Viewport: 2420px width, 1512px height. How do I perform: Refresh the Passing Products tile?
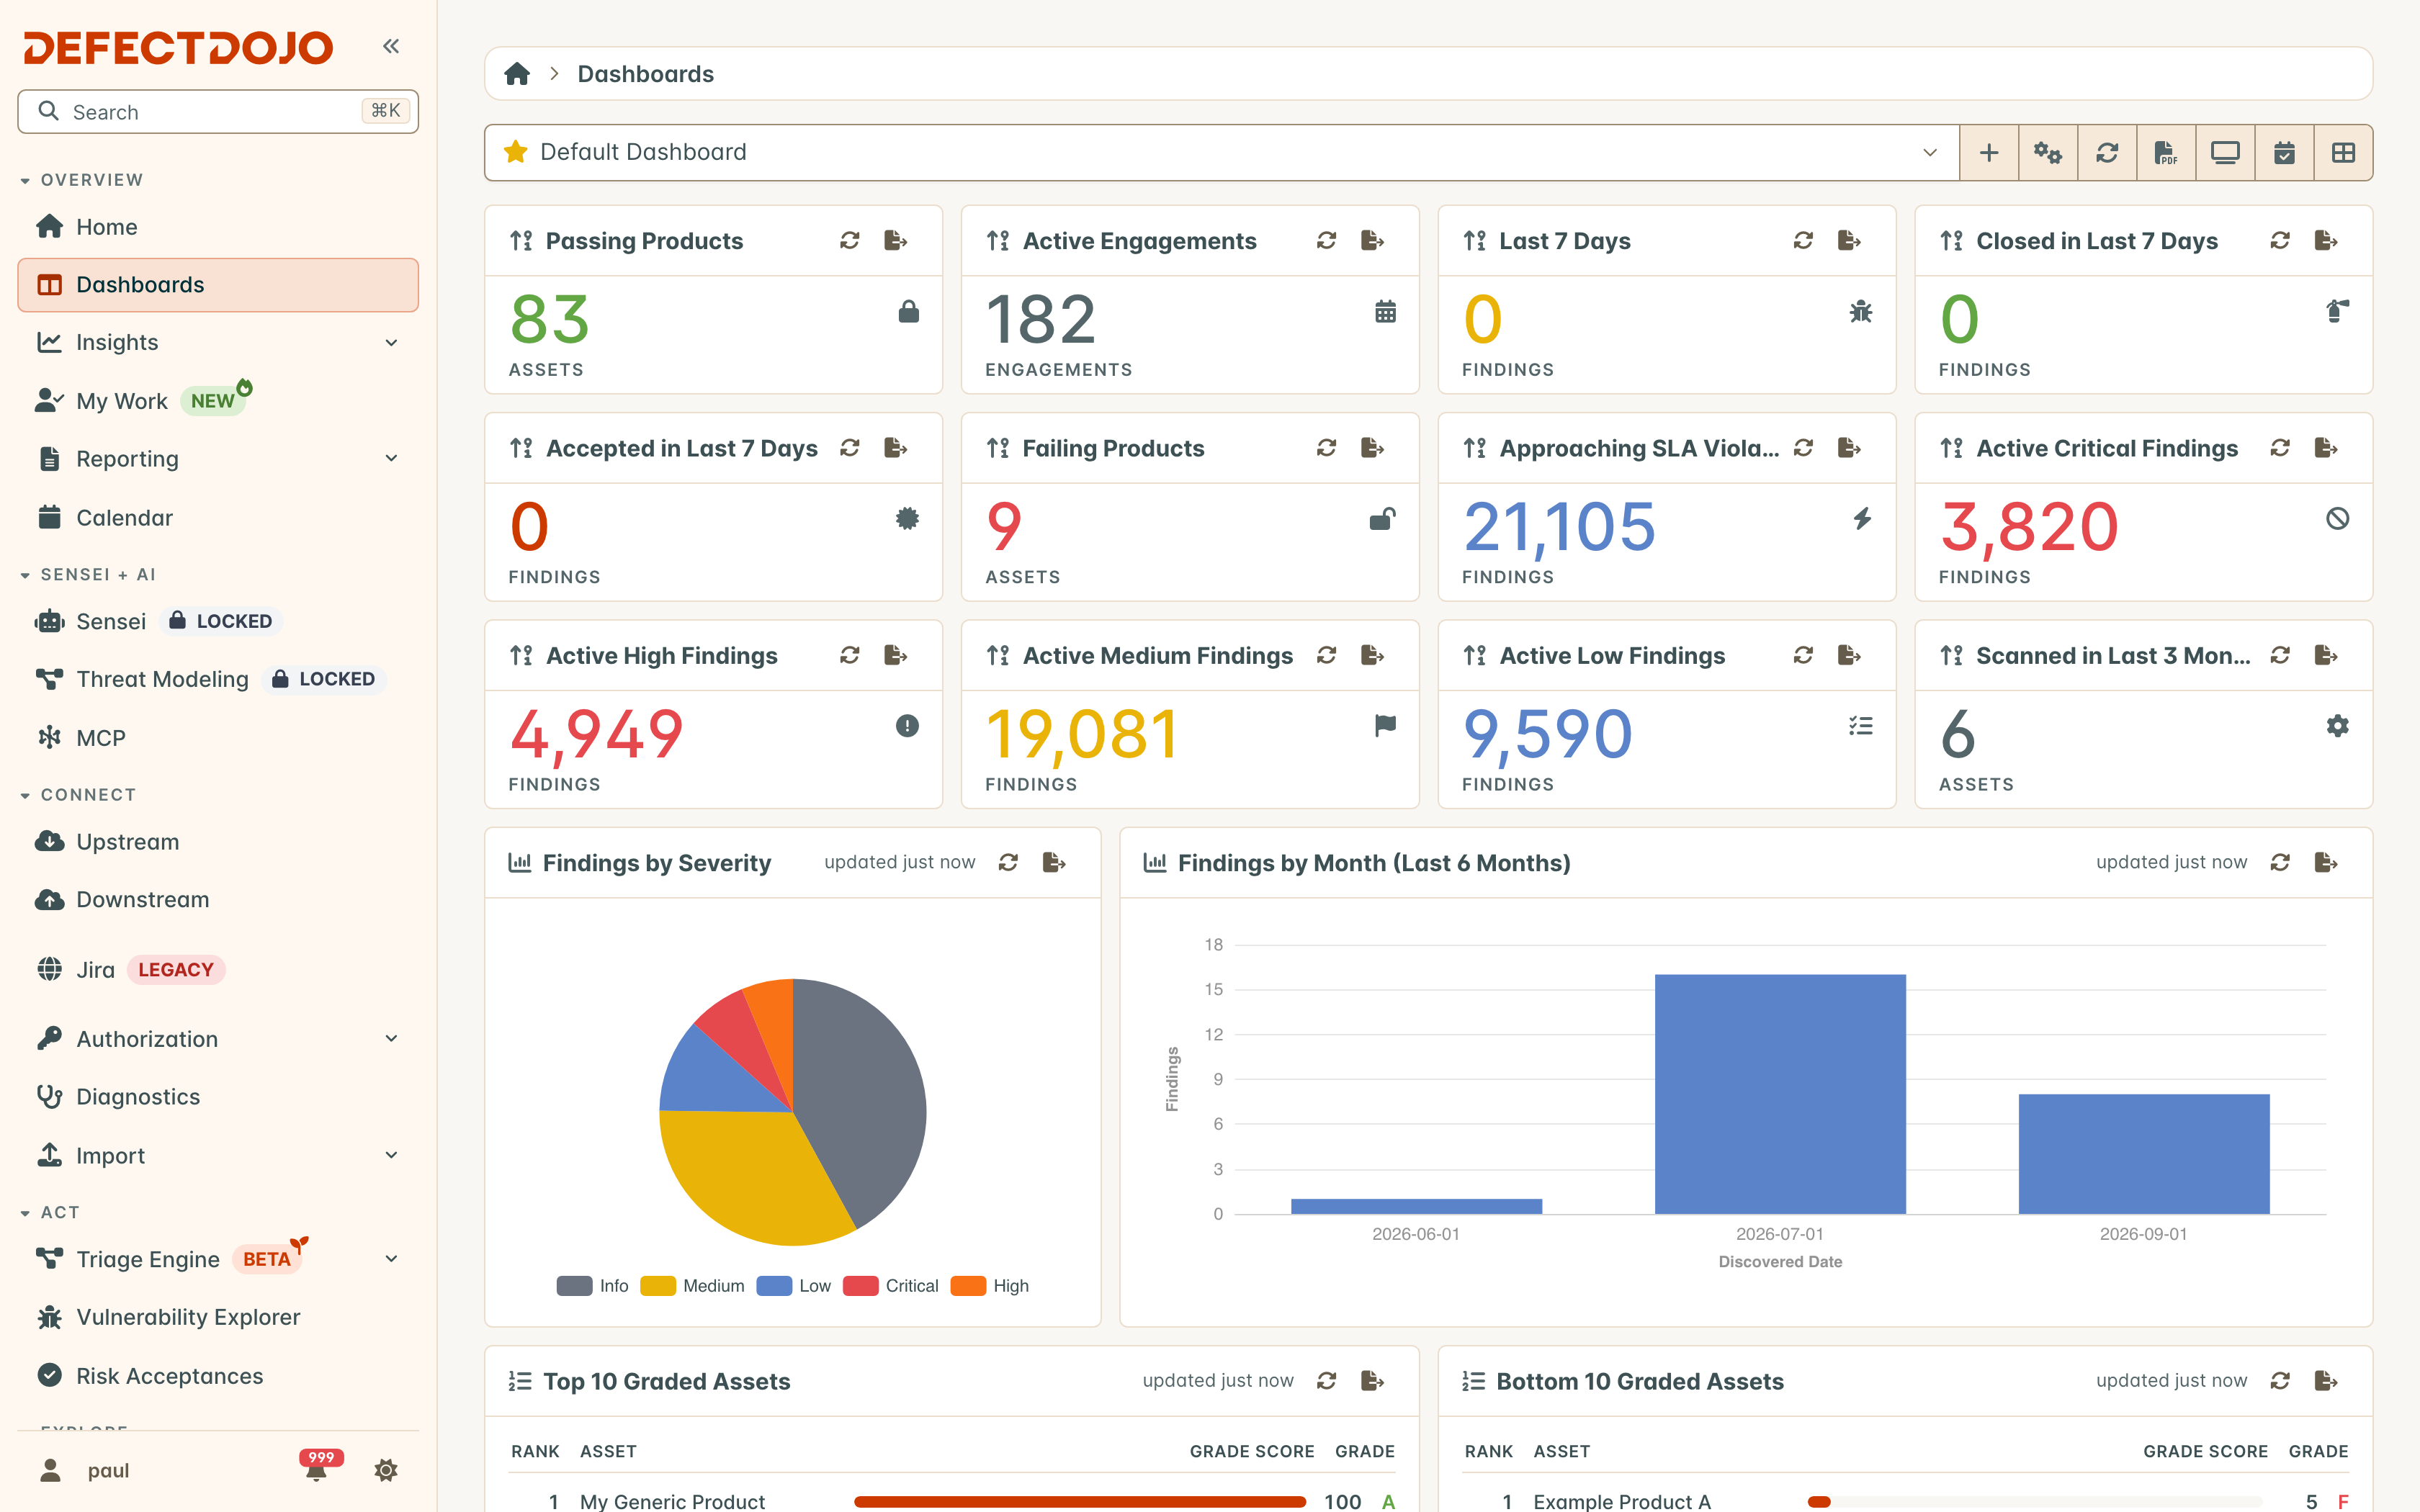tap(850, 240)
